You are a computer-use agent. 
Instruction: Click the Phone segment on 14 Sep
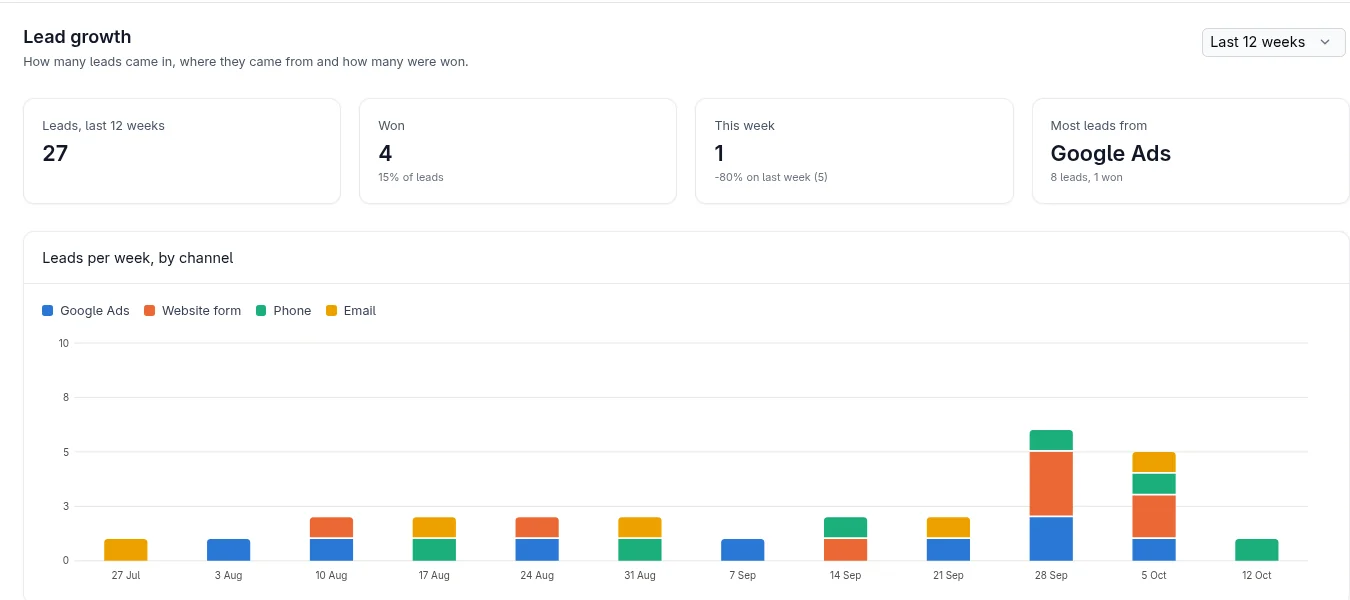coord(846,527)
